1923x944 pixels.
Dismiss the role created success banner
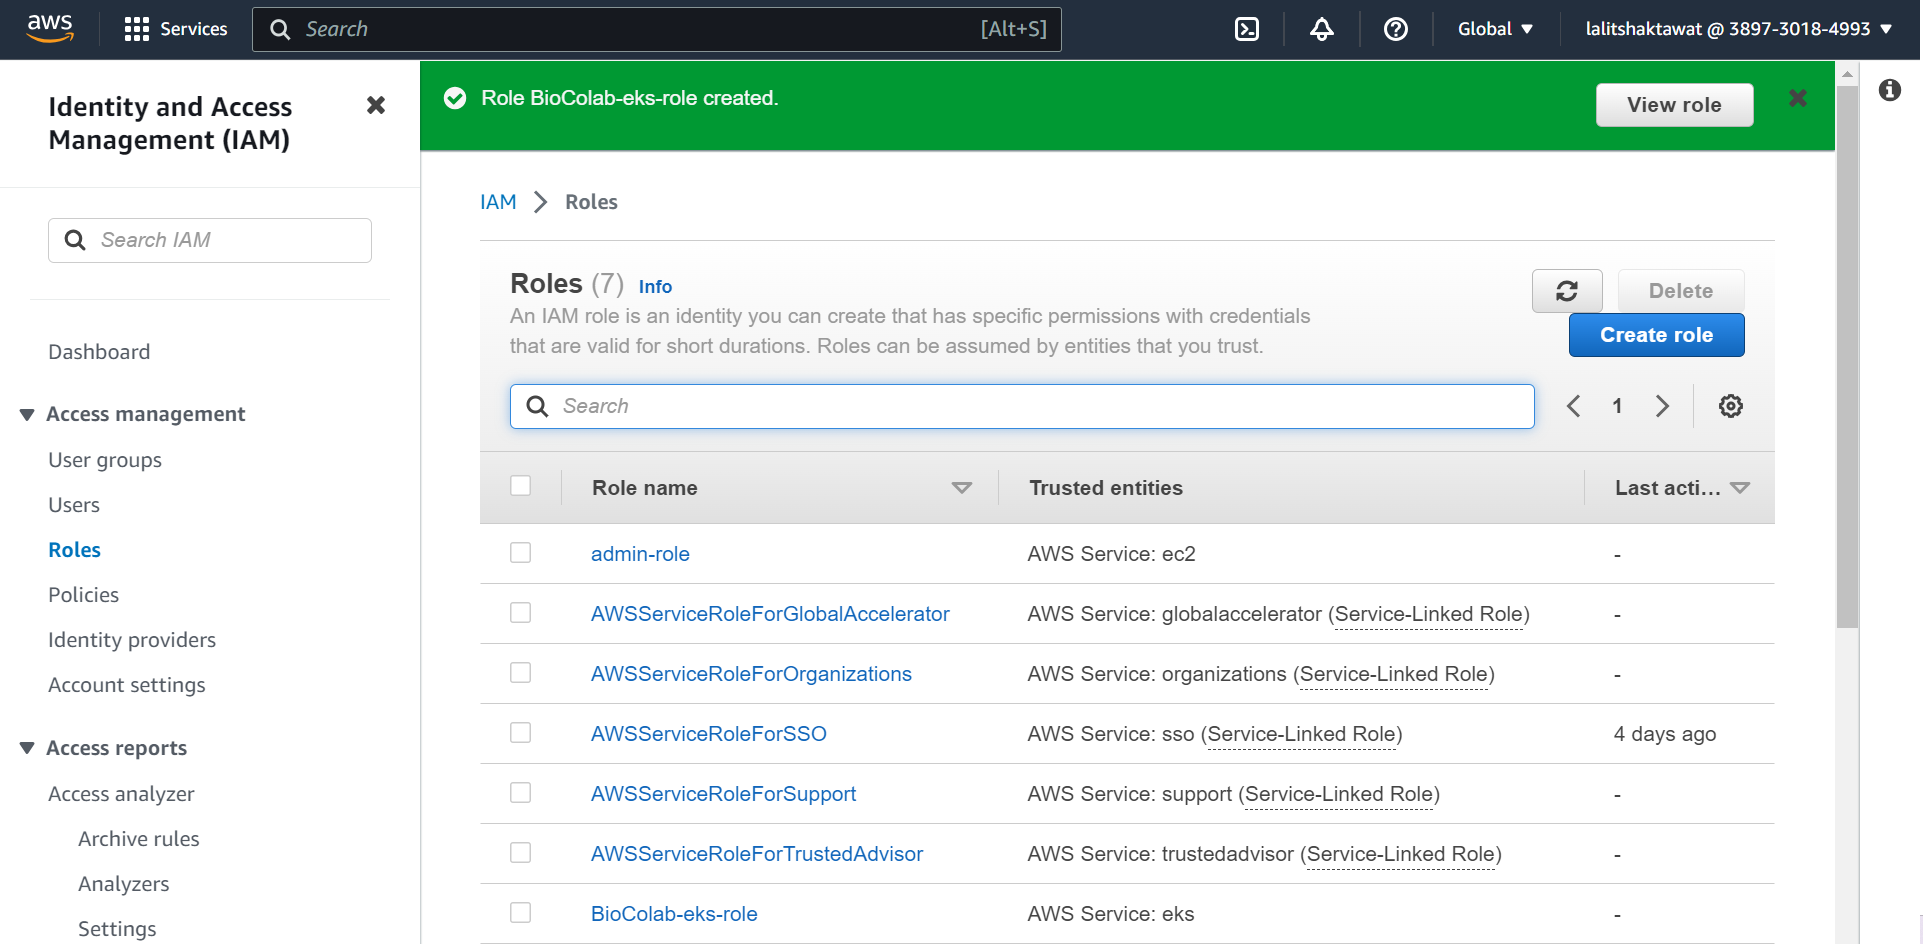pos(1798,98)
